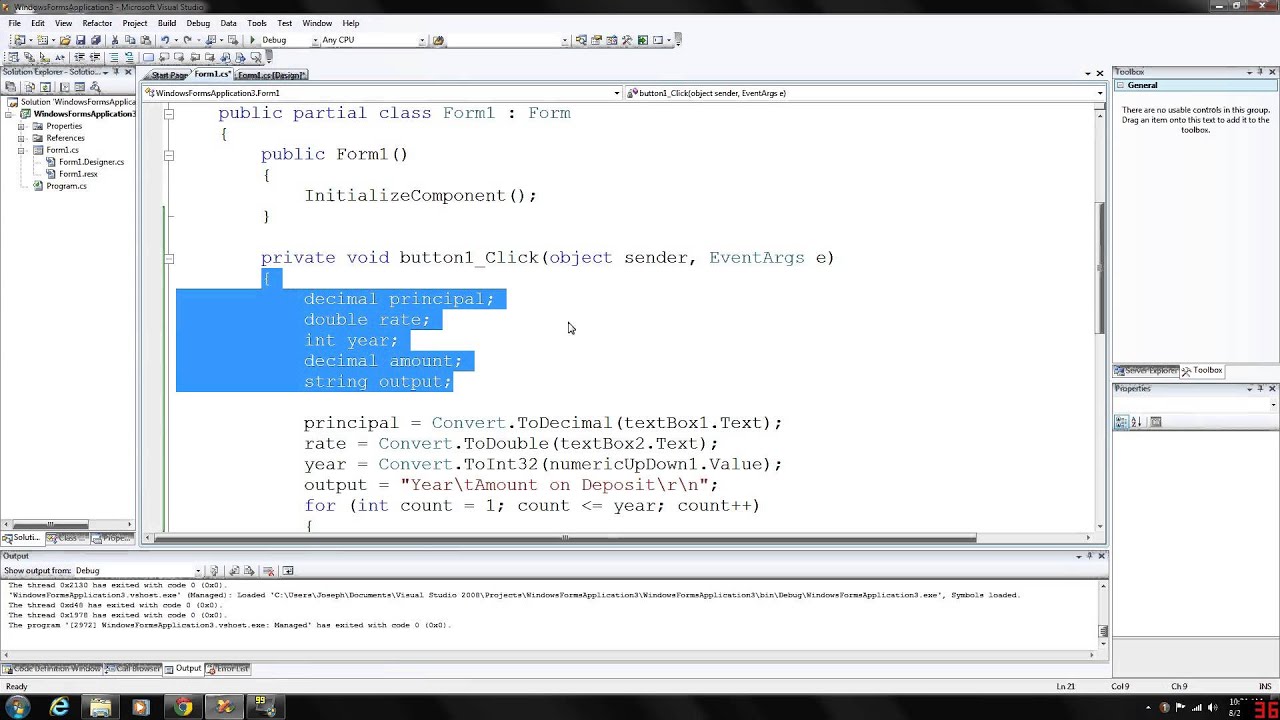Toggle Word Wrap in the Output panel toolbar
1280x720 pixels.
coord(288,570)
